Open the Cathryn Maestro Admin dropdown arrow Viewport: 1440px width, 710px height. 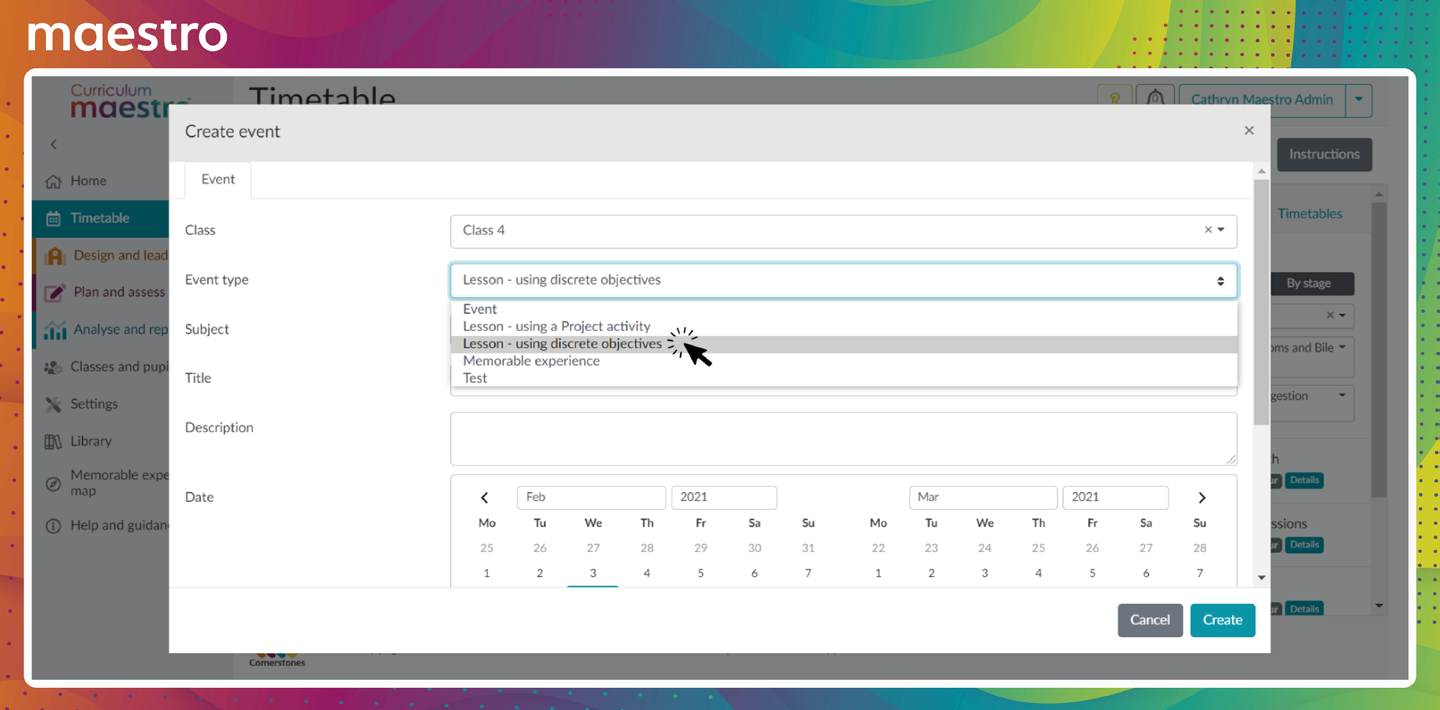point(1358,100)
